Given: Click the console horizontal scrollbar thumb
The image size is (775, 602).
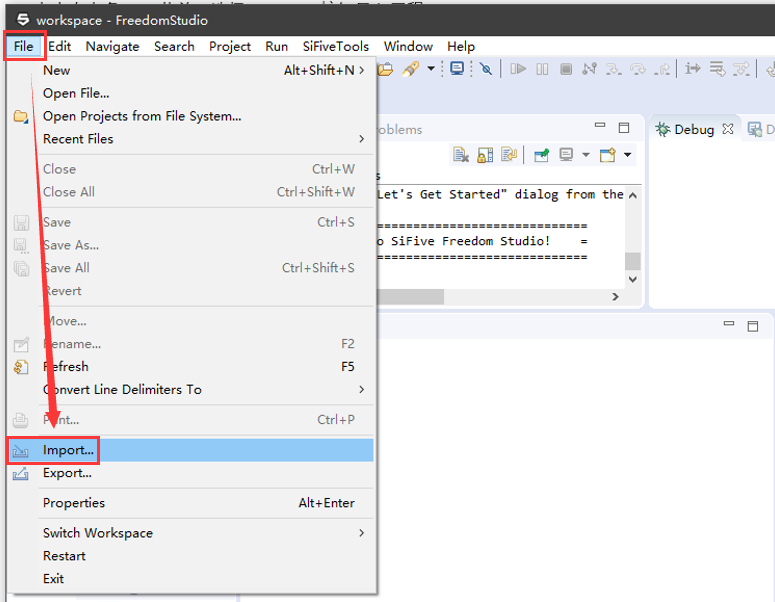Looking at the screenshot, I should 410,297.
